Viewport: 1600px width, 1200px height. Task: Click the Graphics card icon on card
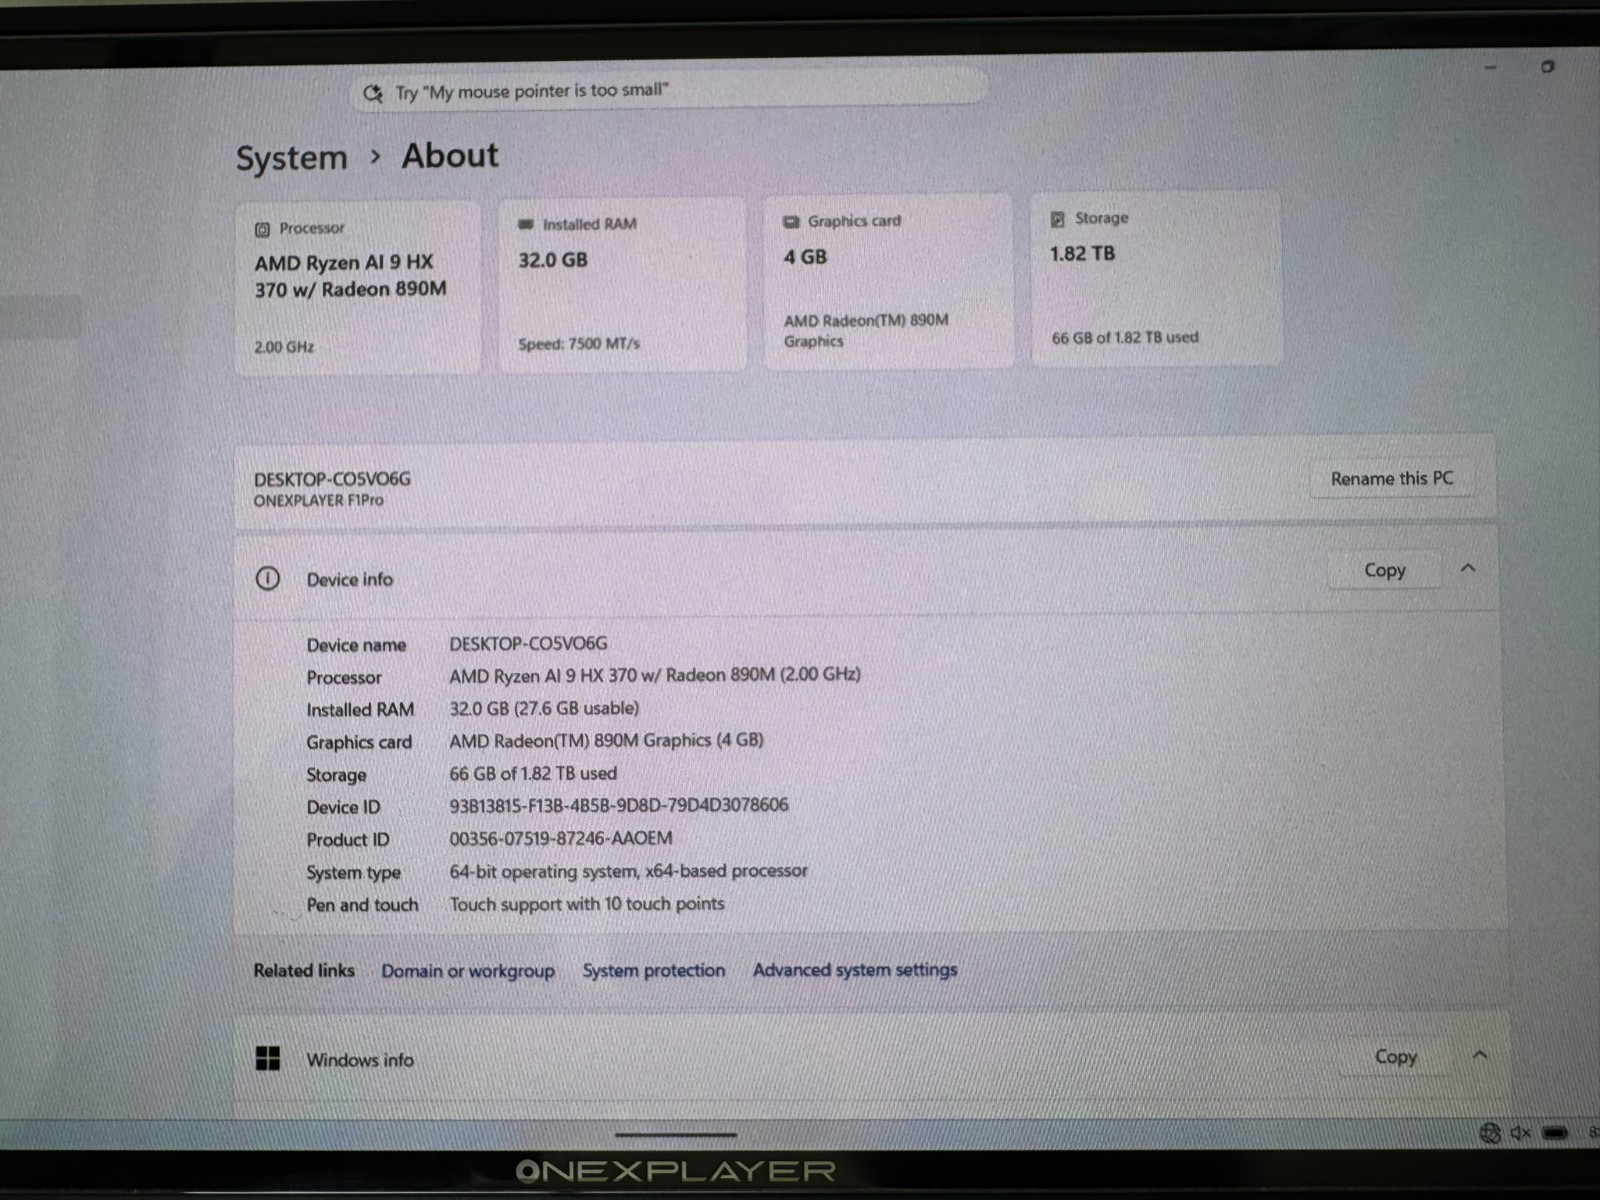tap(791, 221)
